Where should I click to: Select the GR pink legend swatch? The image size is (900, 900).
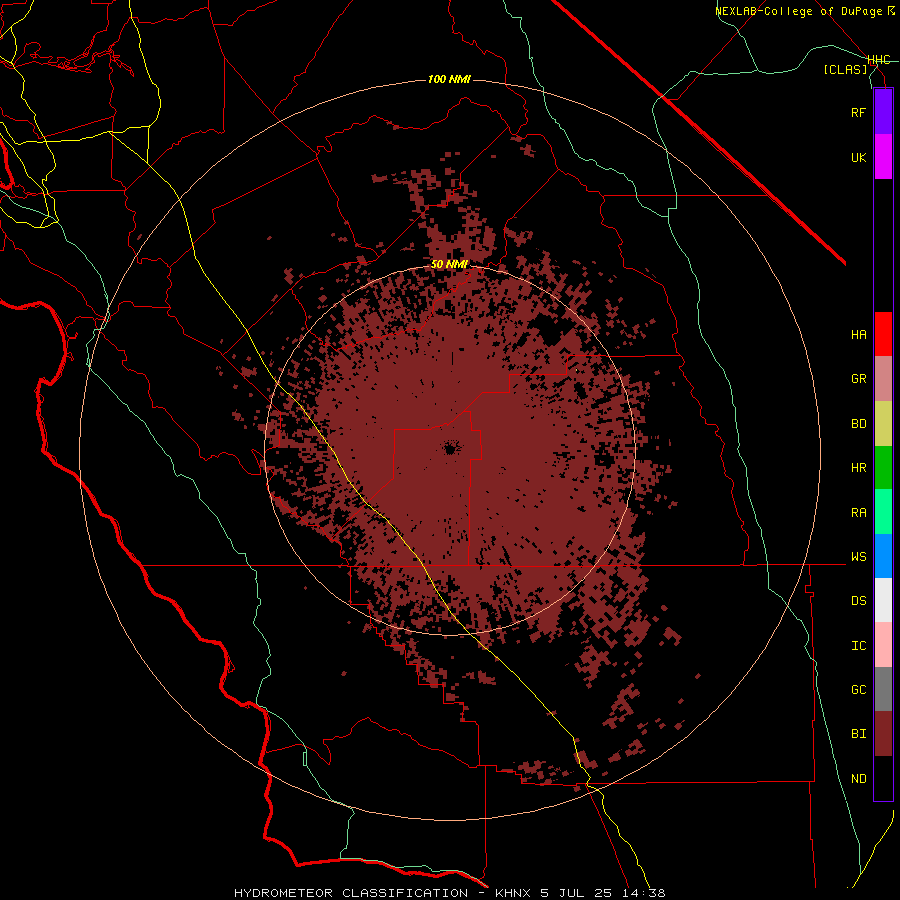pyautogui.click(x=883, y=379)
